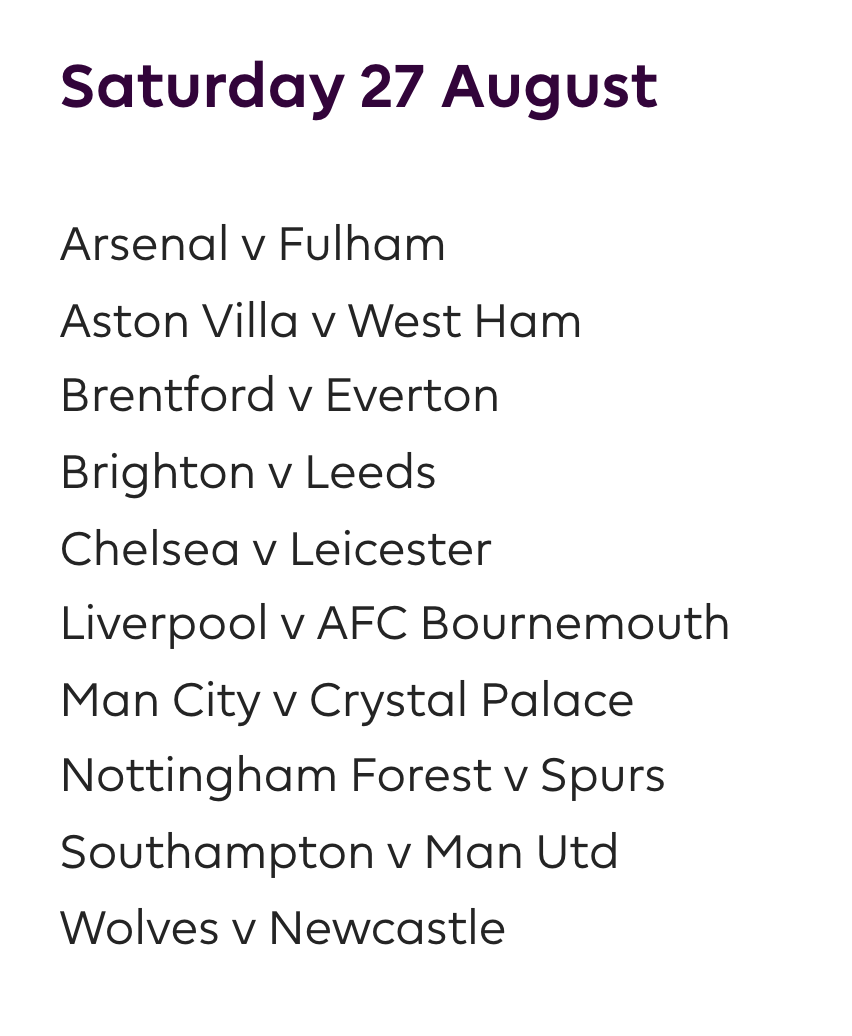
Task: Click on Aston Villa
Action: click(x=179, y=321)
